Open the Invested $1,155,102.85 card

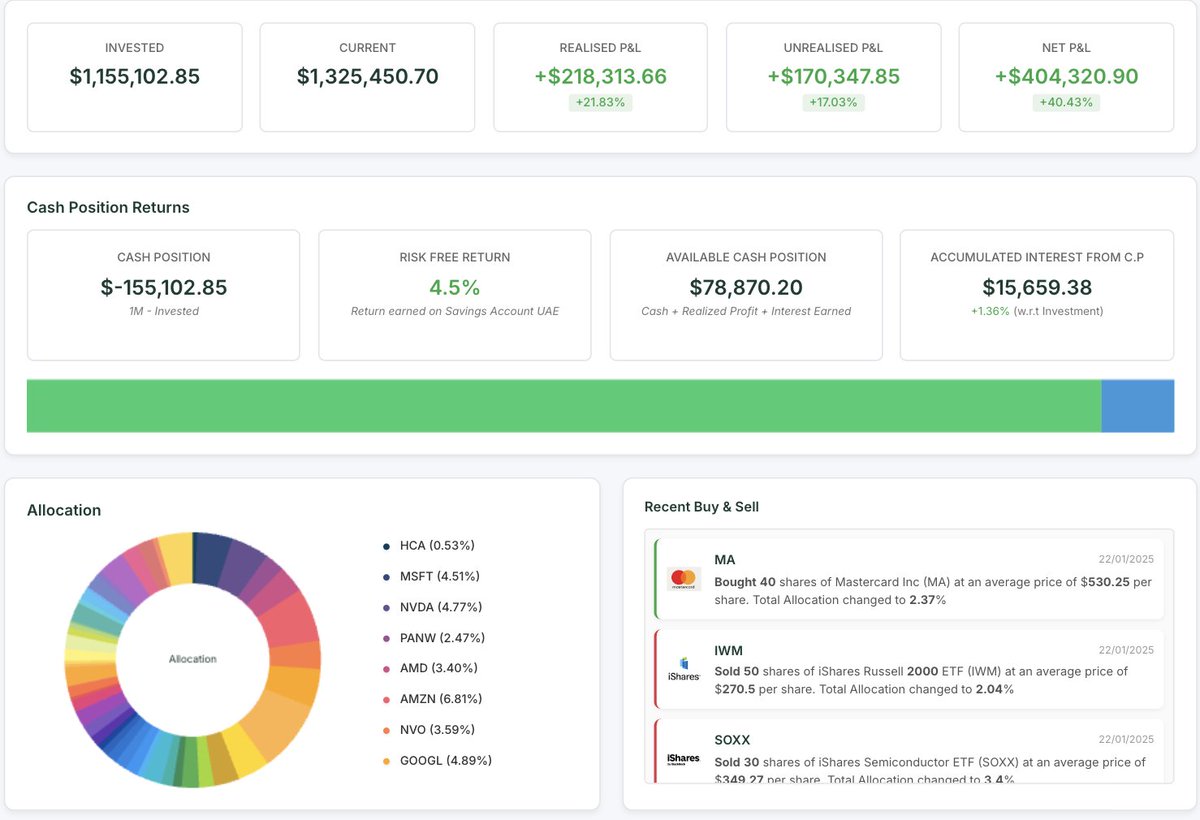point(135,78)
